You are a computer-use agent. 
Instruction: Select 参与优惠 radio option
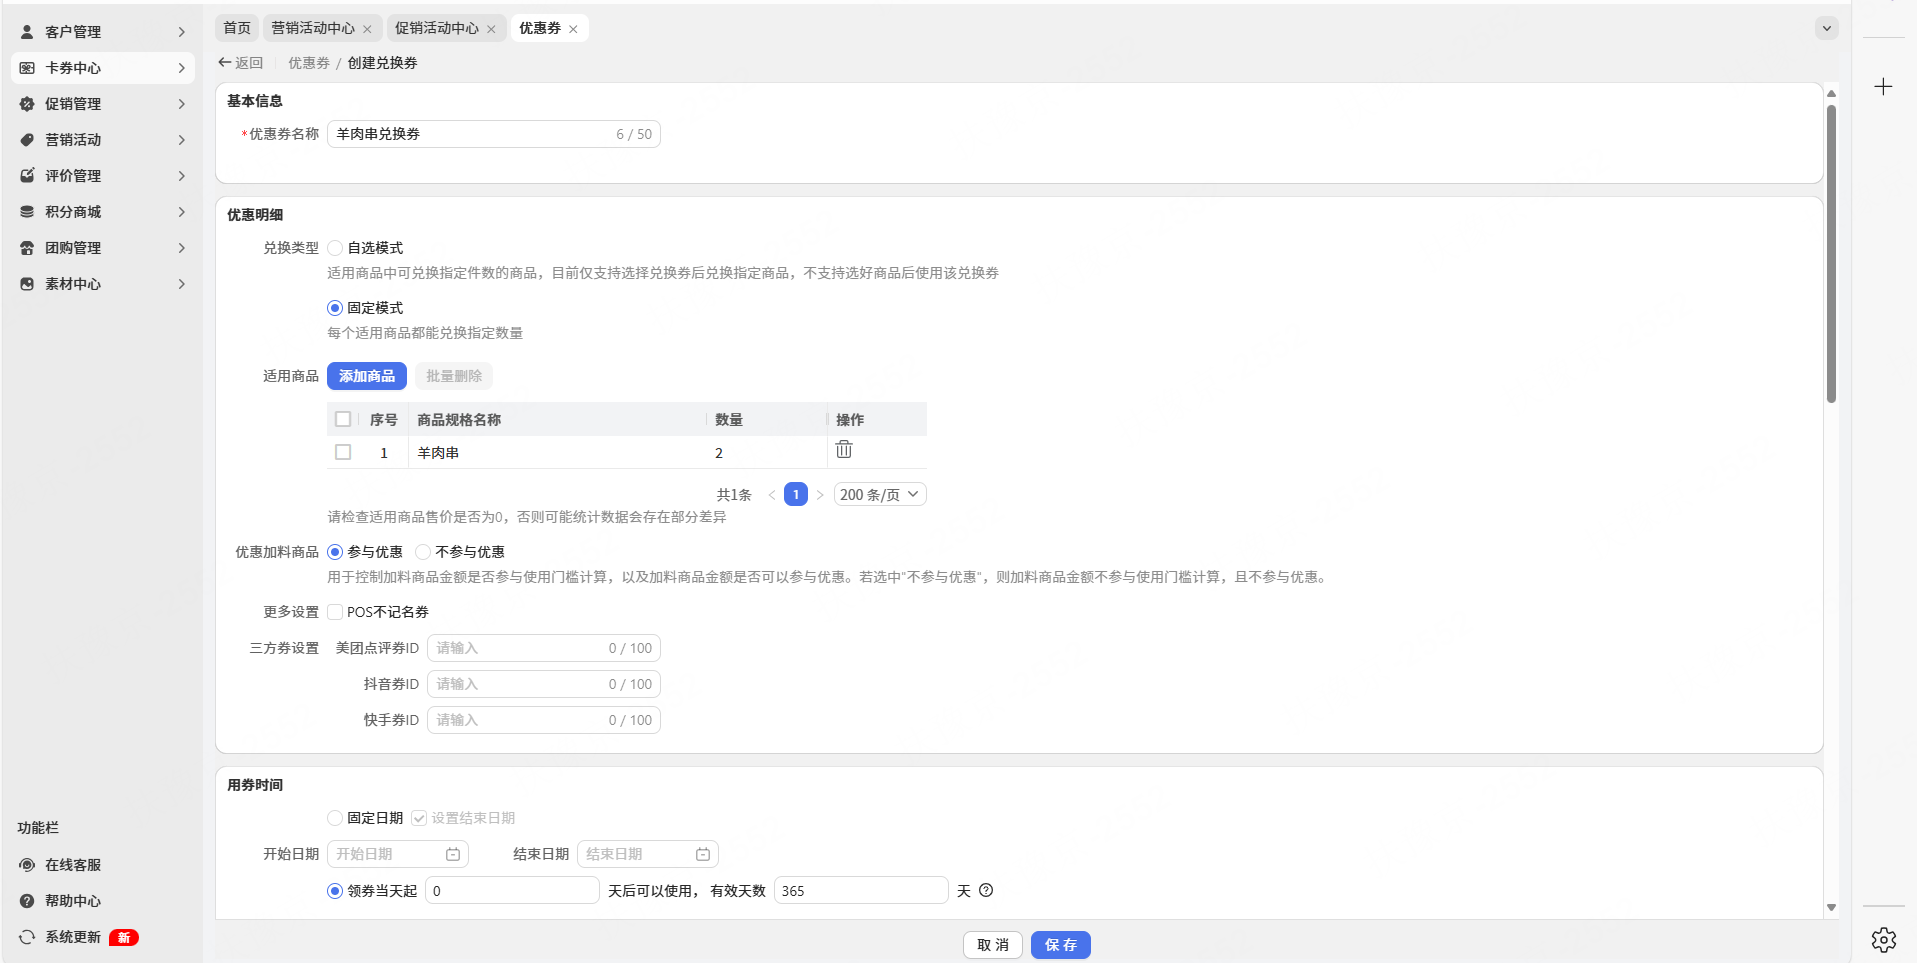pyautogui.click(x=335, y=552)
